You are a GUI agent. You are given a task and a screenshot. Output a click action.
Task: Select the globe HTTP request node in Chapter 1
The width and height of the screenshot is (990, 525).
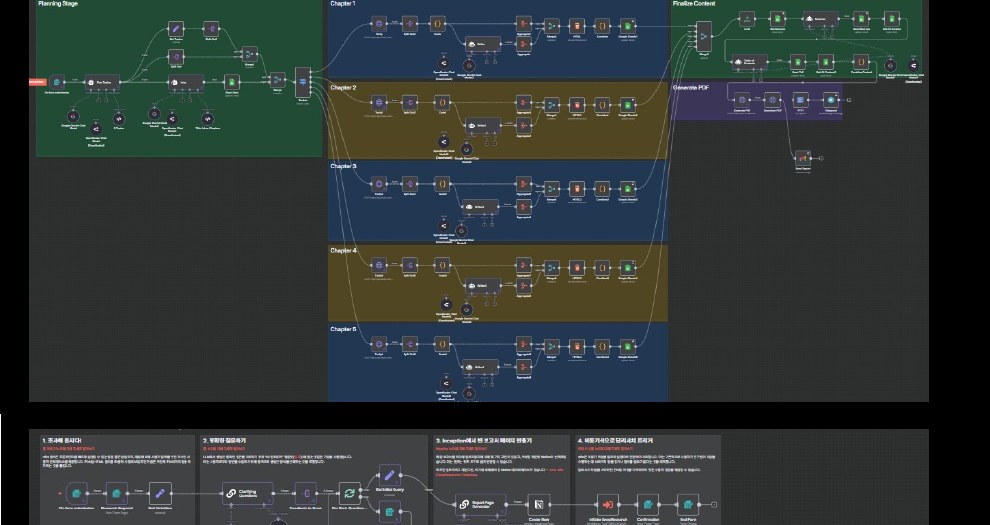[x=379, y=24]
